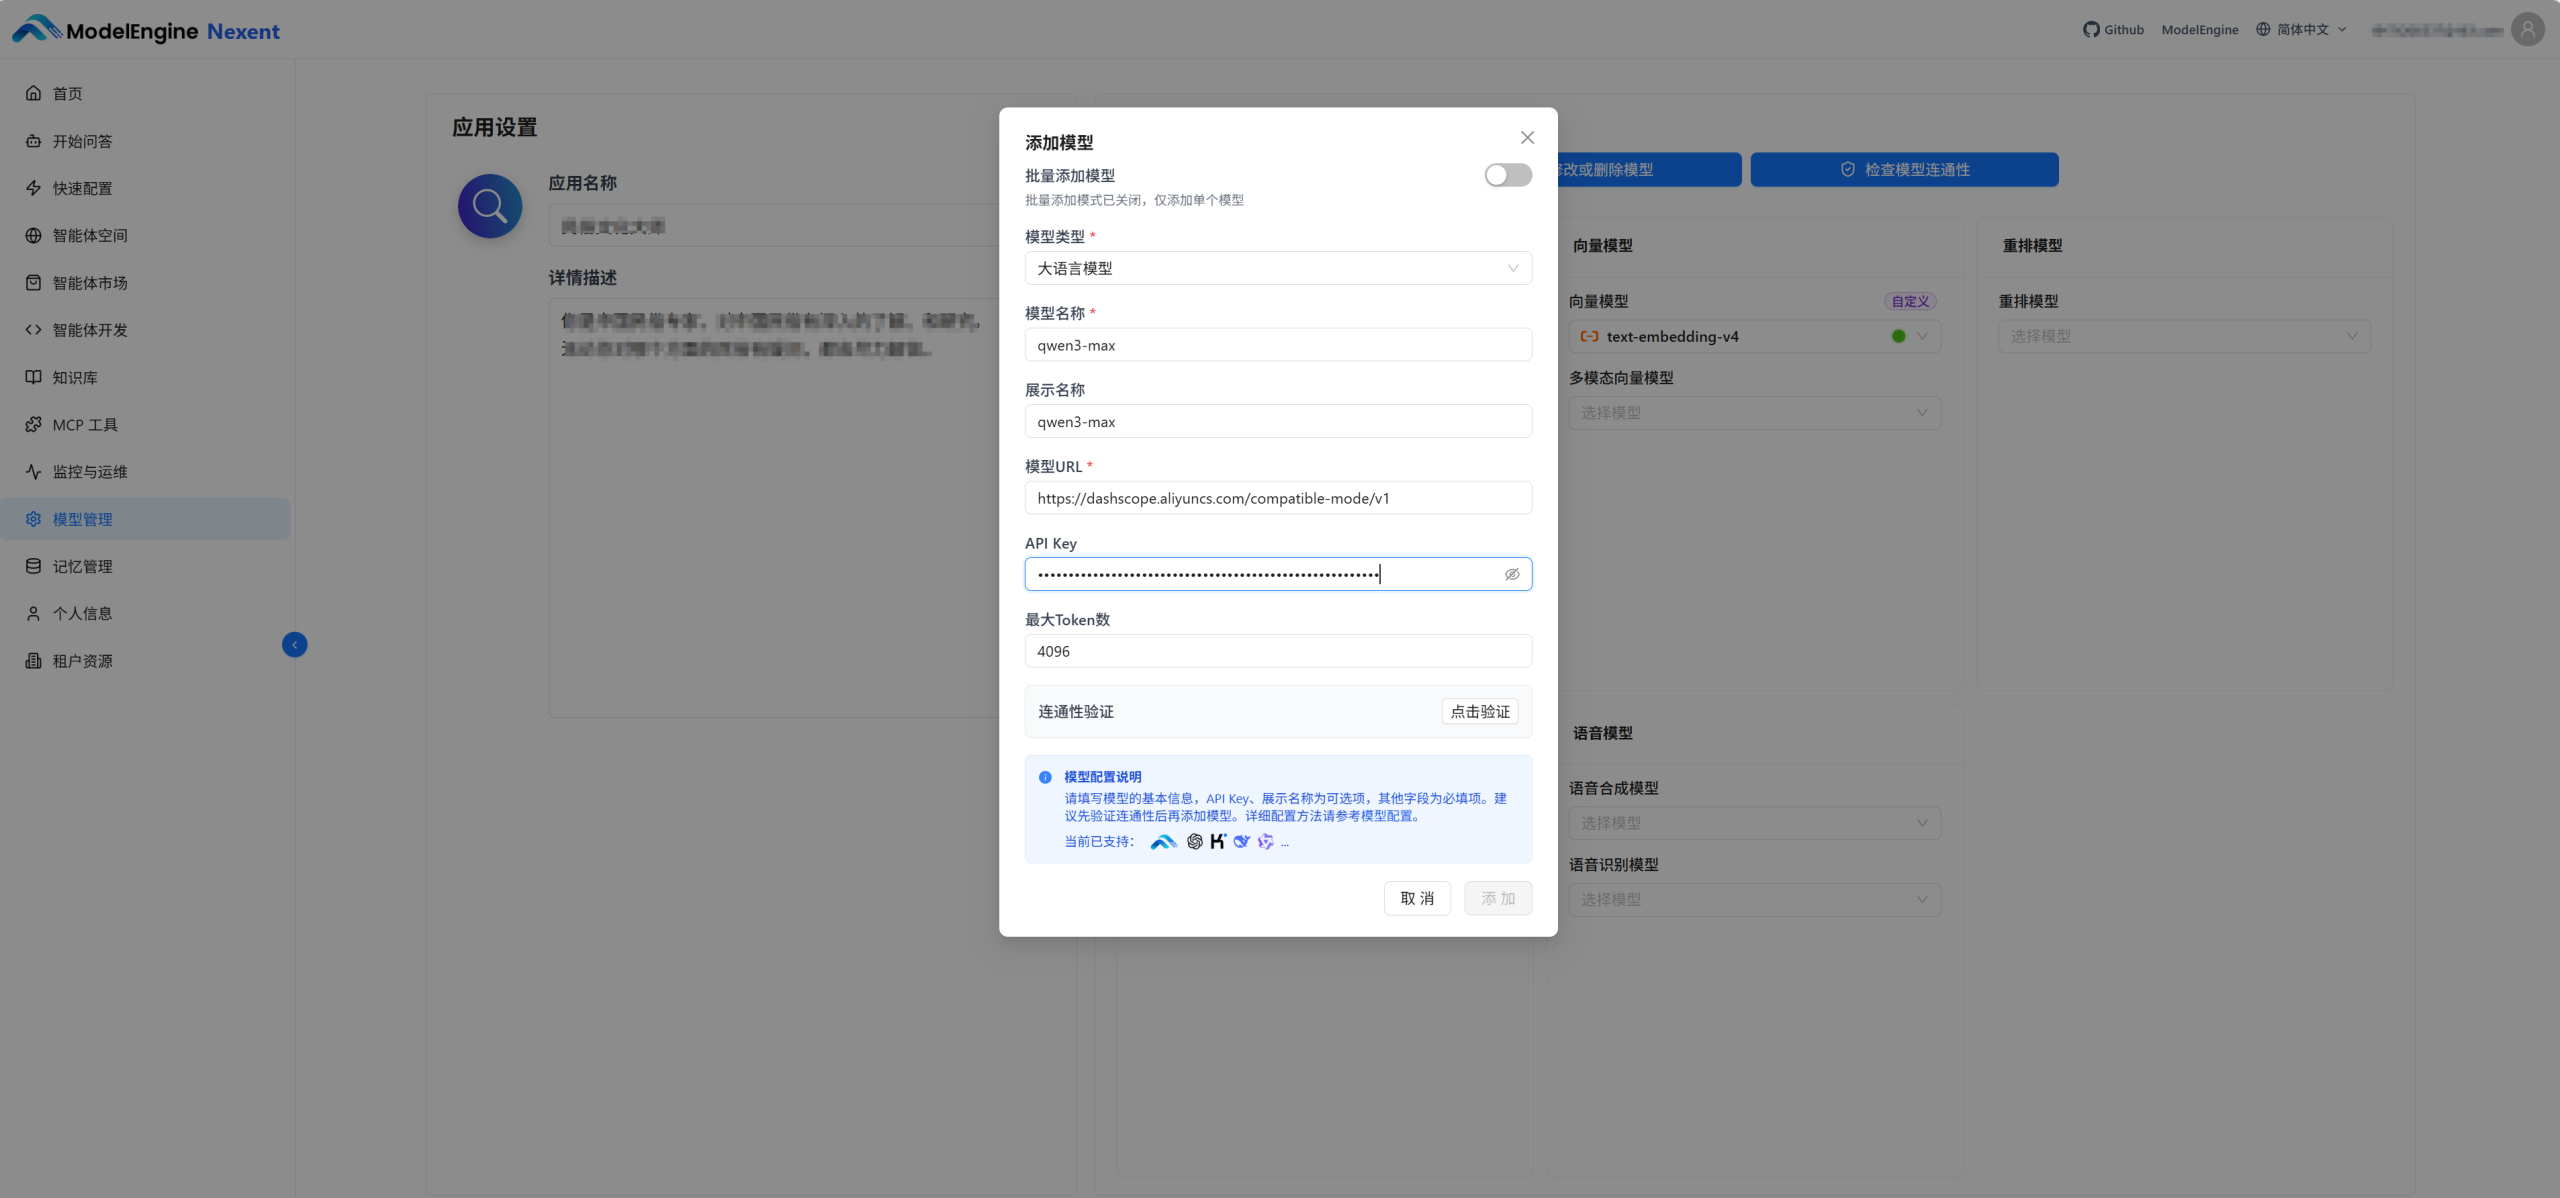Show the API Key with the eye toggle
This screenshot has height=1198, width=2560.
click(1511, 573)
